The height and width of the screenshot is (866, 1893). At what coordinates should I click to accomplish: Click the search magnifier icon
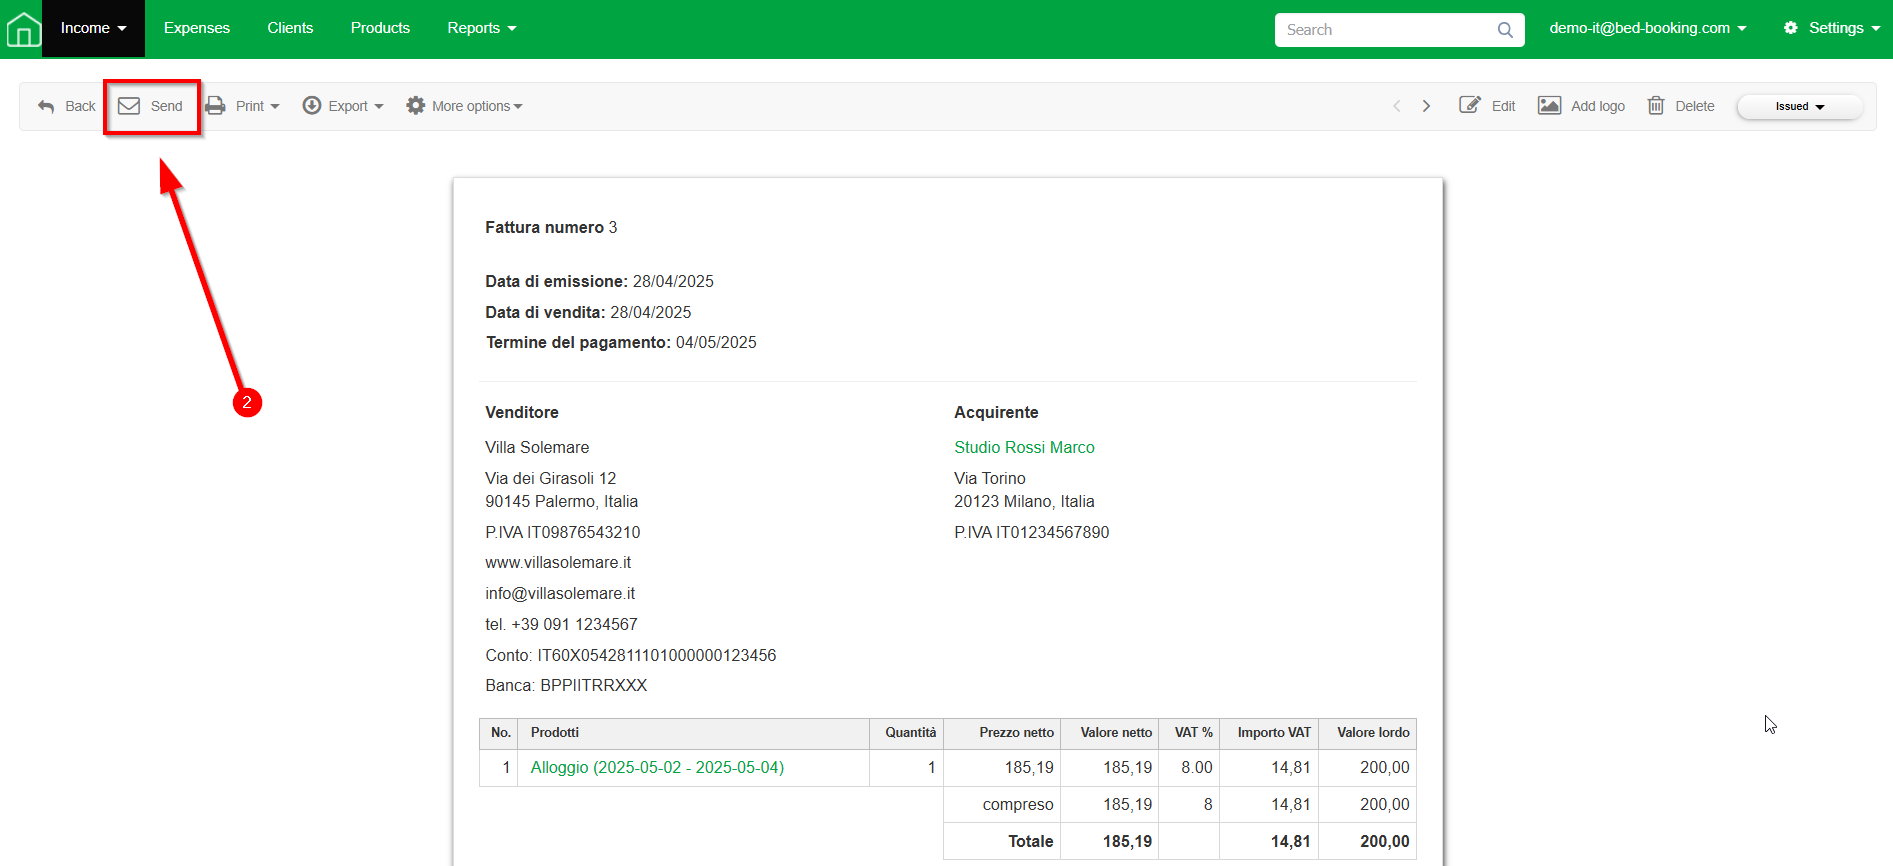click(1505, 30)
